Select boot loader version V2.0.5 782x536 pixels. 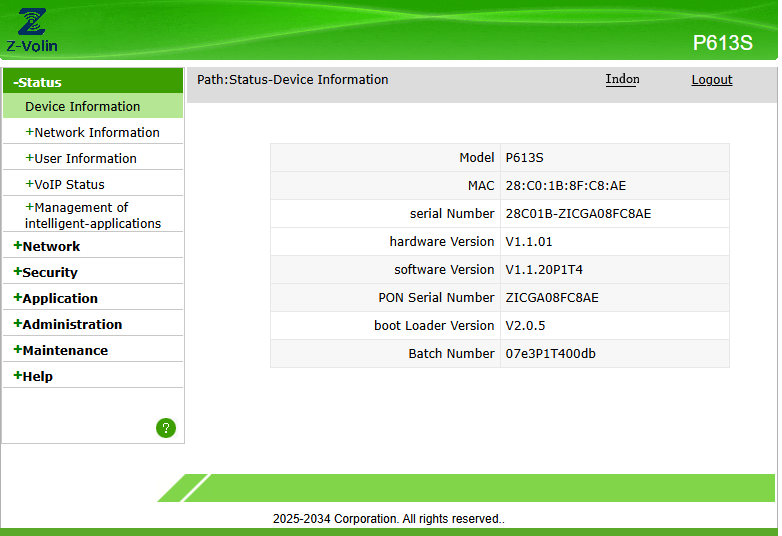point(525,326)
